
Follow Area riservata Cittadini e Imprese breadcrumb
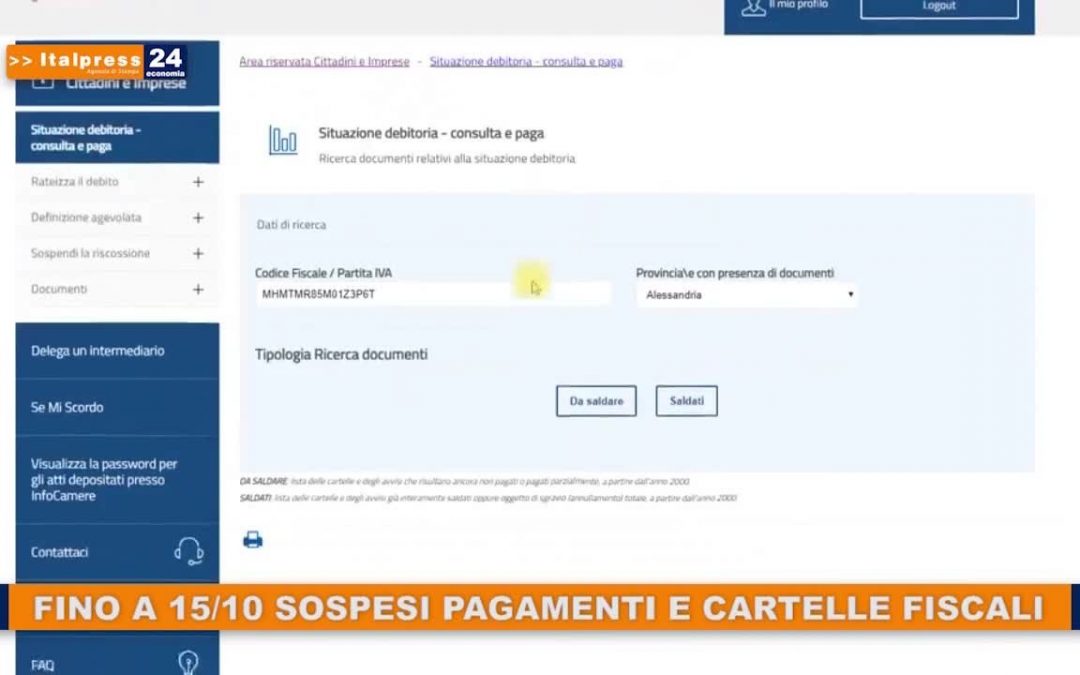coord(324,61)
